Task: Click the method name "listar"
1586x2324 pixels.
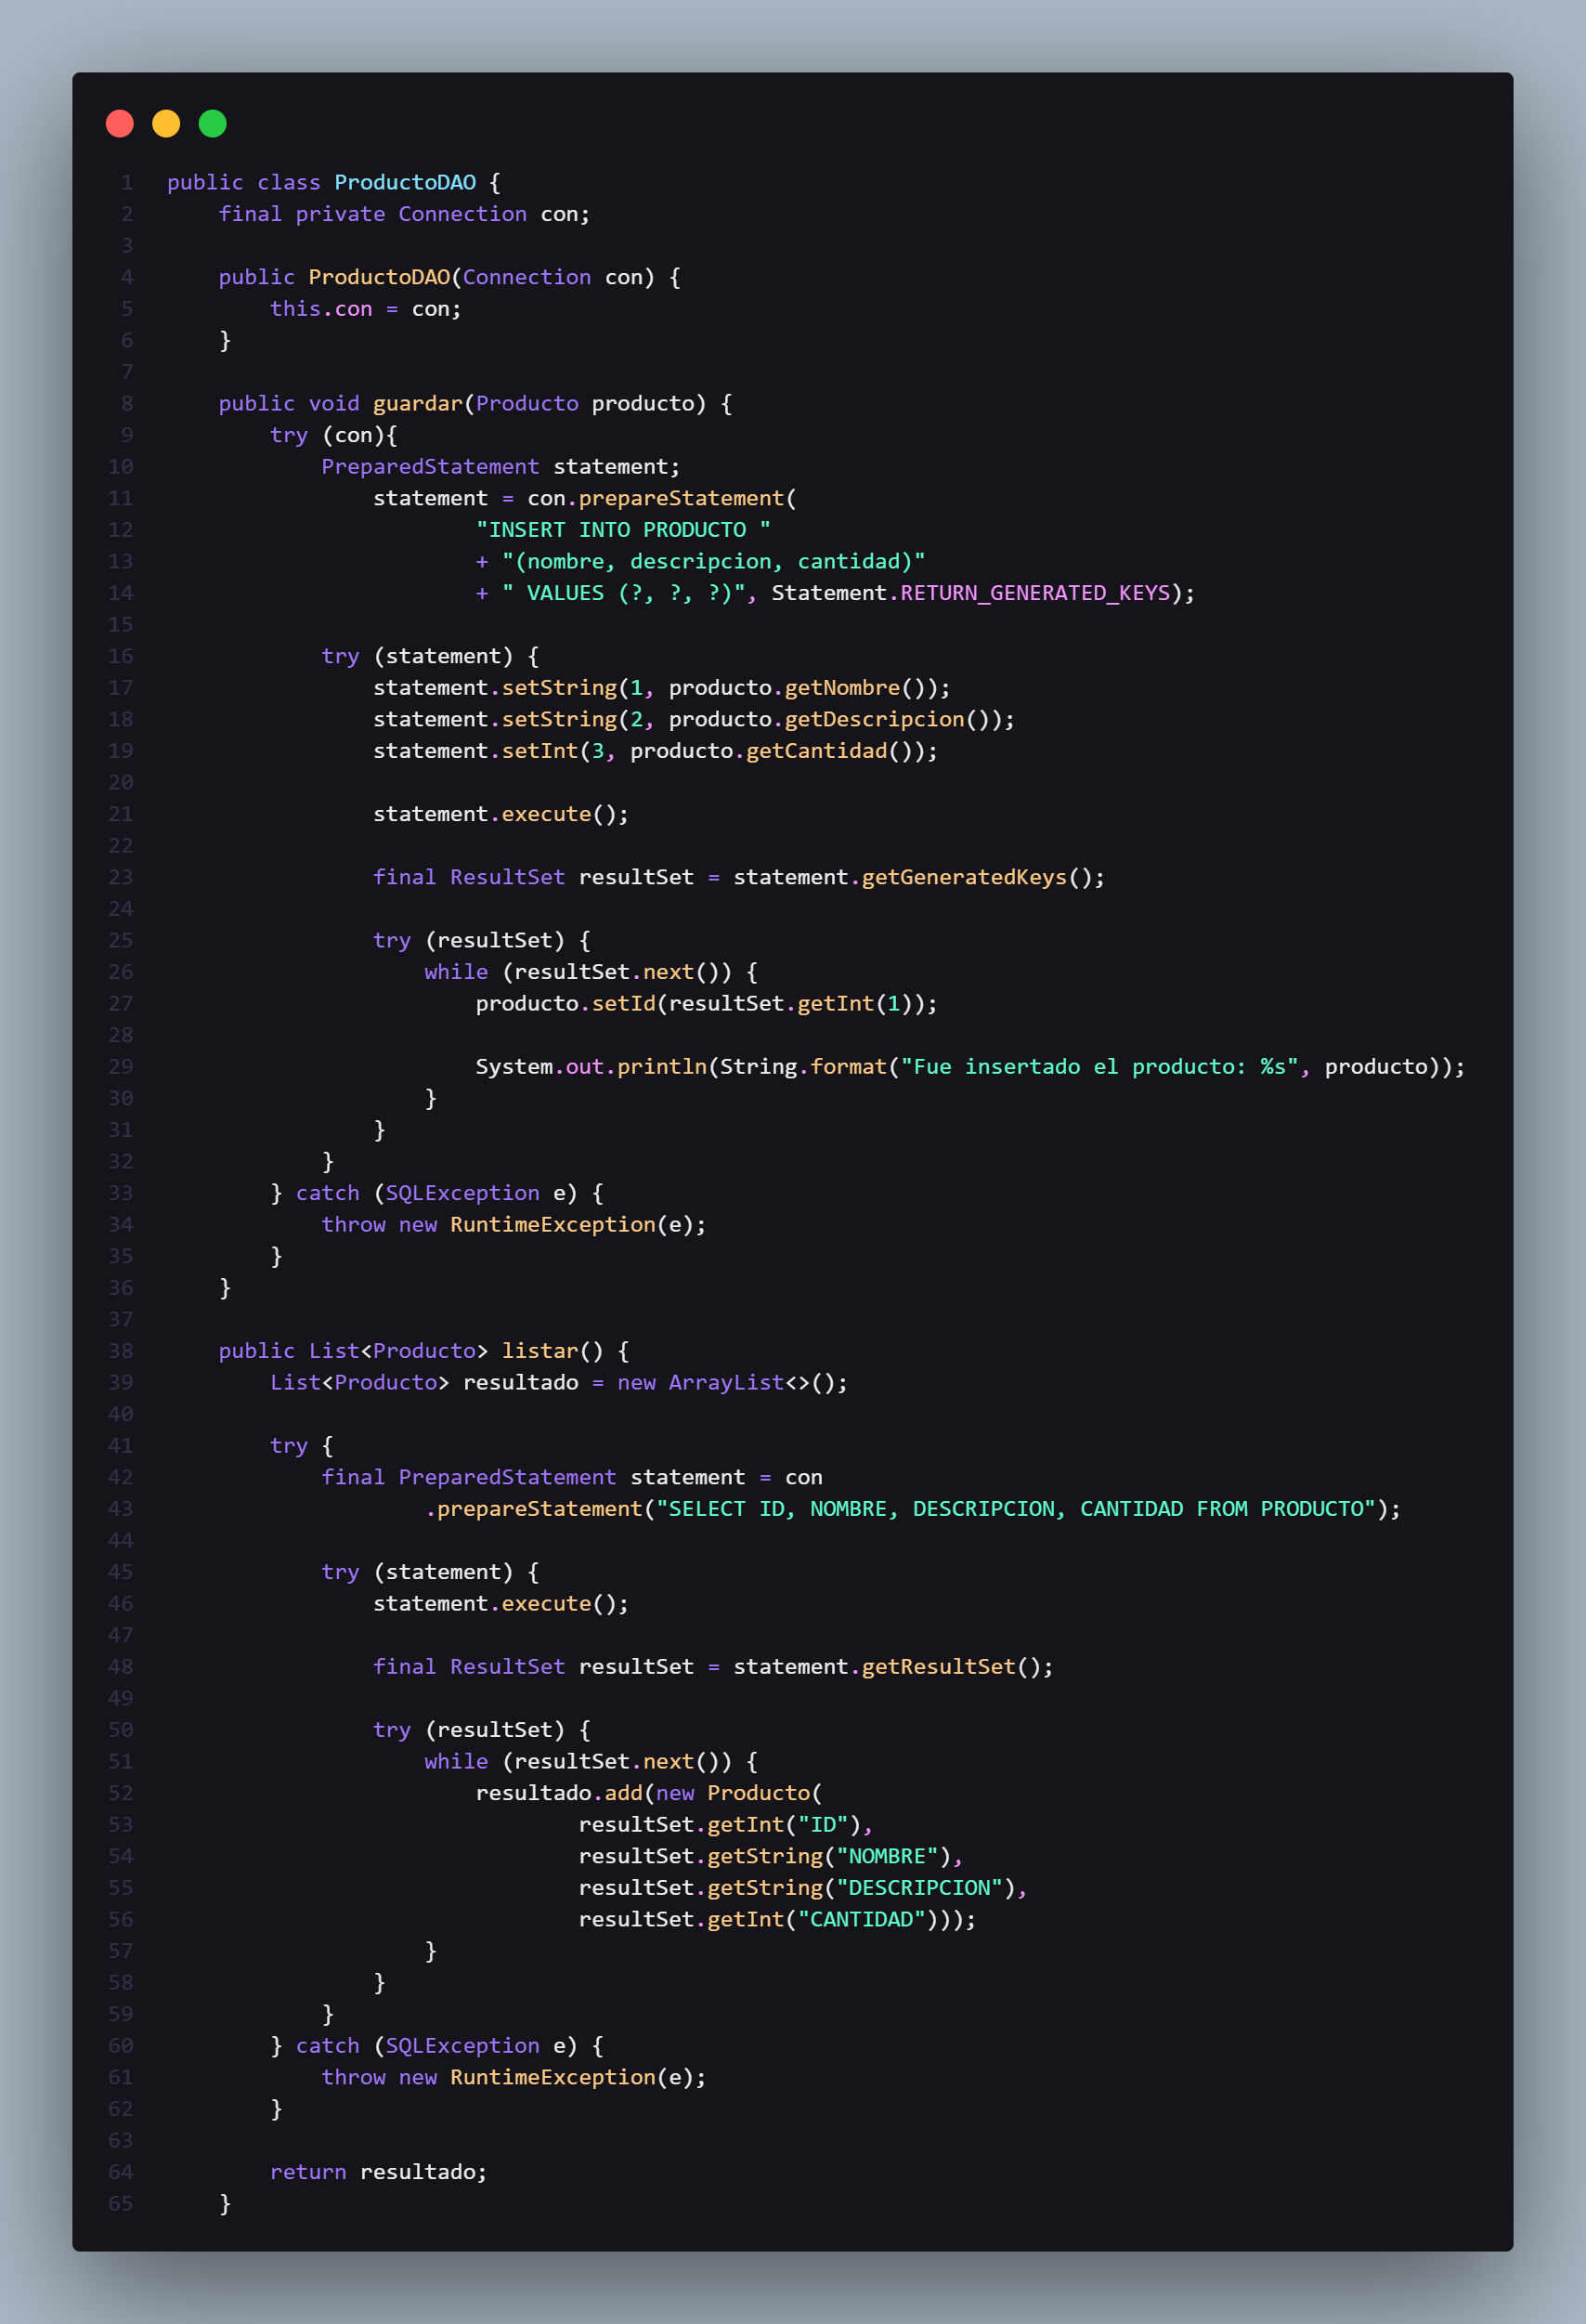Action: click(x=540, y=1351)
